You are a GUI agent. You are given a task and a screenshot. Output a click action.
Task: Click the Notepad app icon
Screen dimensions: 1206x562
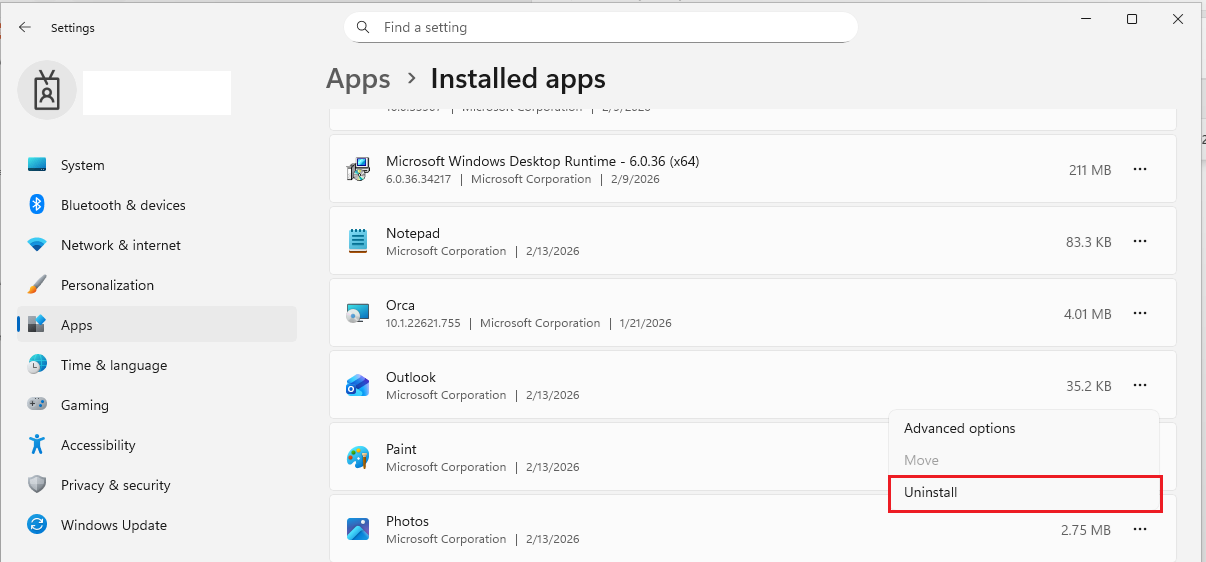point(358,241)
